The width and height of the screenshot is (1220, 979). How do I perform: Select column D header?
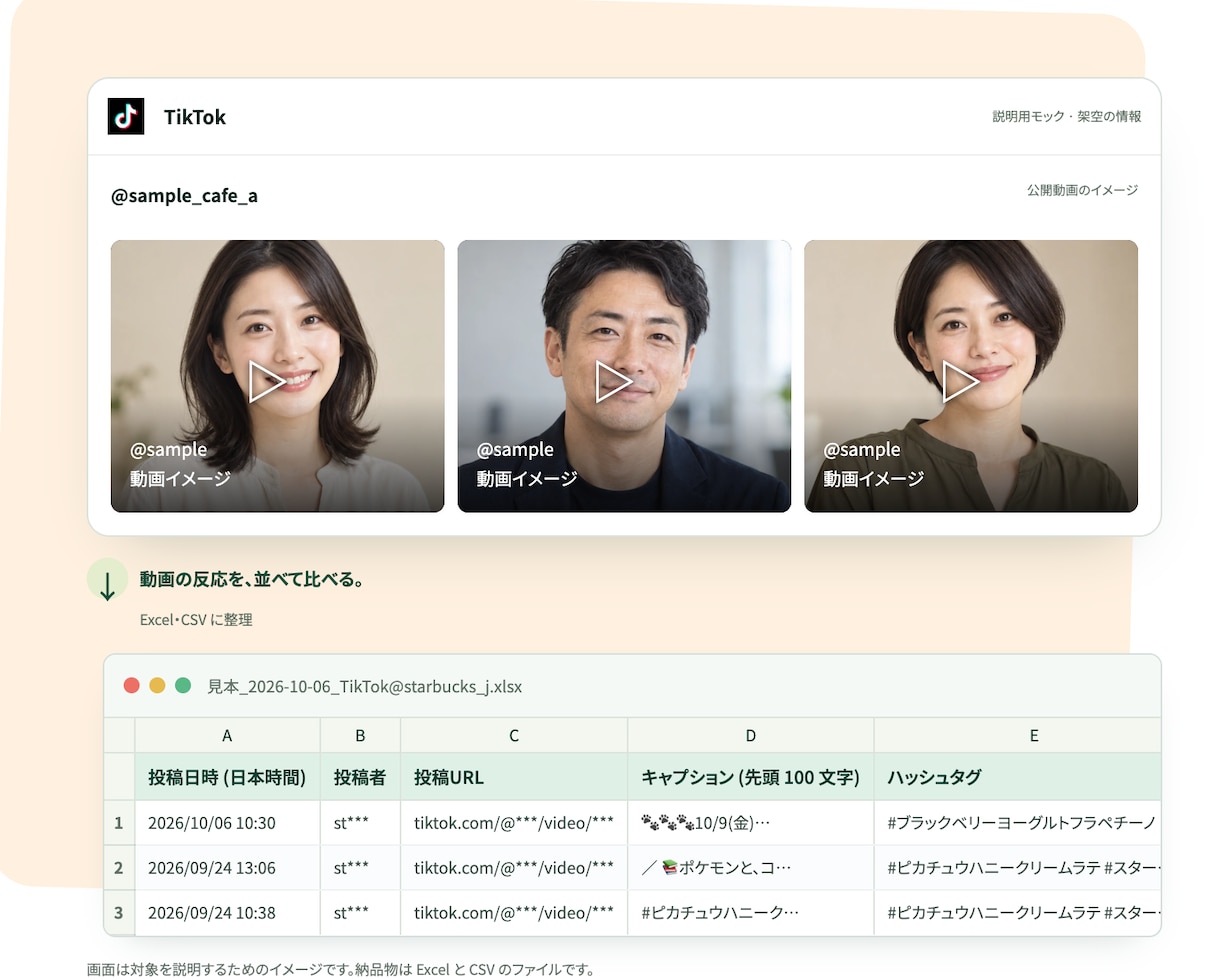[x=751, y=735]
